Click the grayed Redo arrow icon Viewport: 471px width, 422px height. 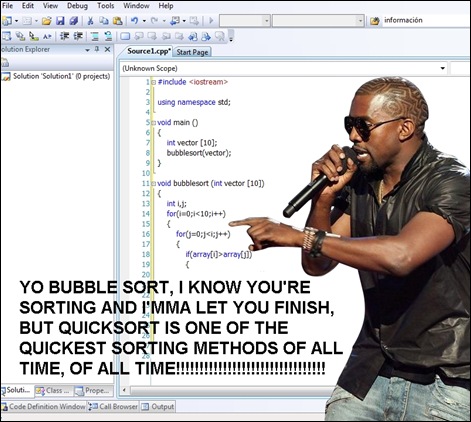pyautogui.click(x=154, y=21)
